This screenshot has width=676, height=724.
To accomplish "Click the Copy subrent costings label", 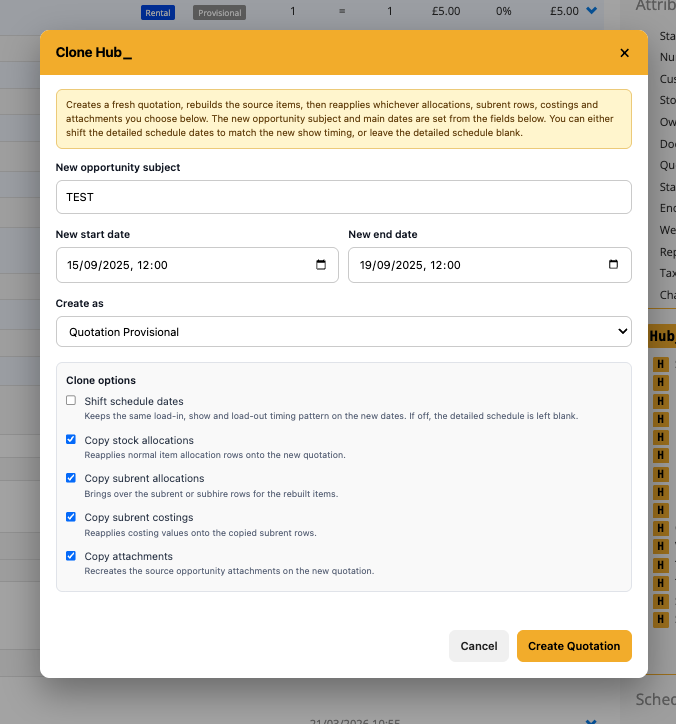I will click(x=139, y=517).
